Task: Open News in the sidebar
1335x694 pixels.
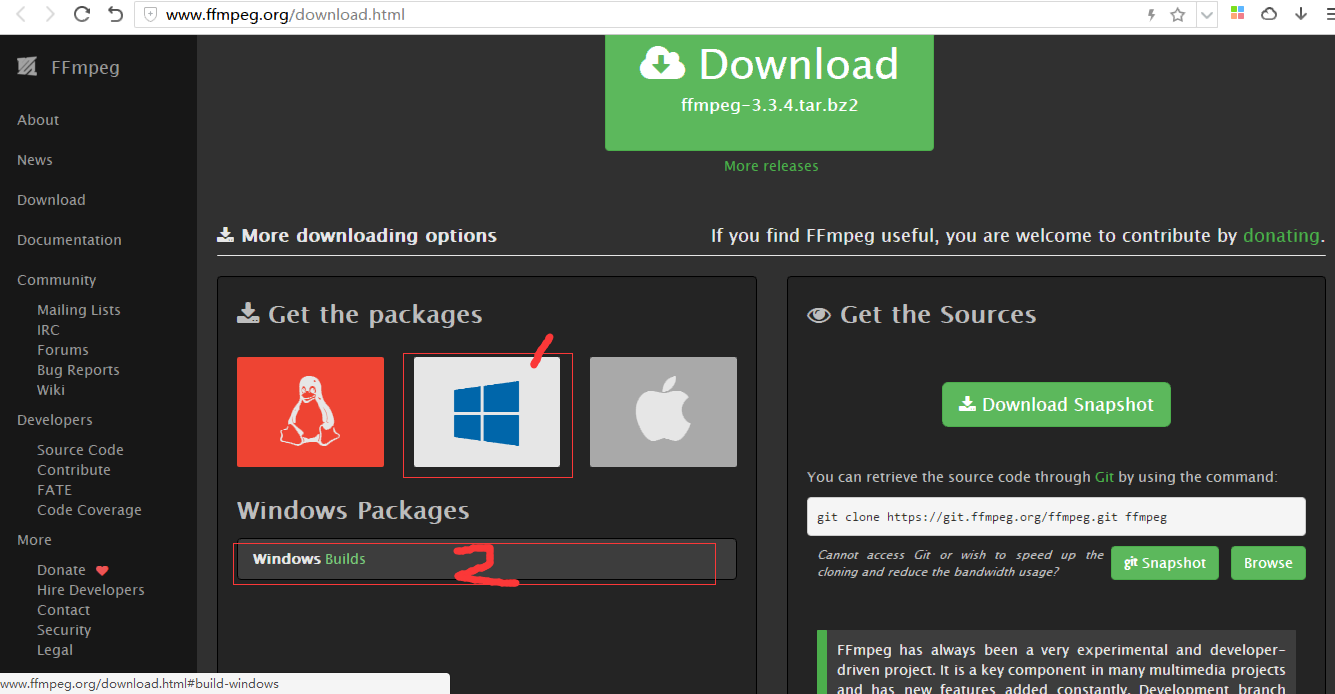Action: [35, 160]
